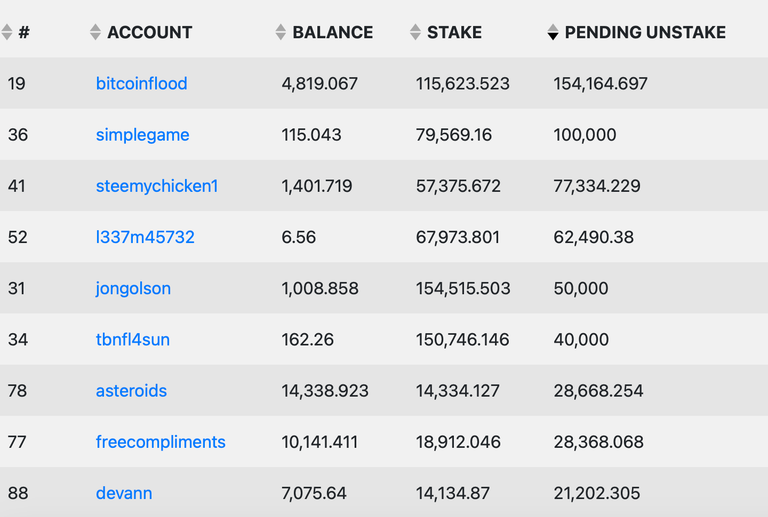The width and height of the screenshot is (768, 517).
Task: Open bitcoinflood account link
Action: pos(142,84)
